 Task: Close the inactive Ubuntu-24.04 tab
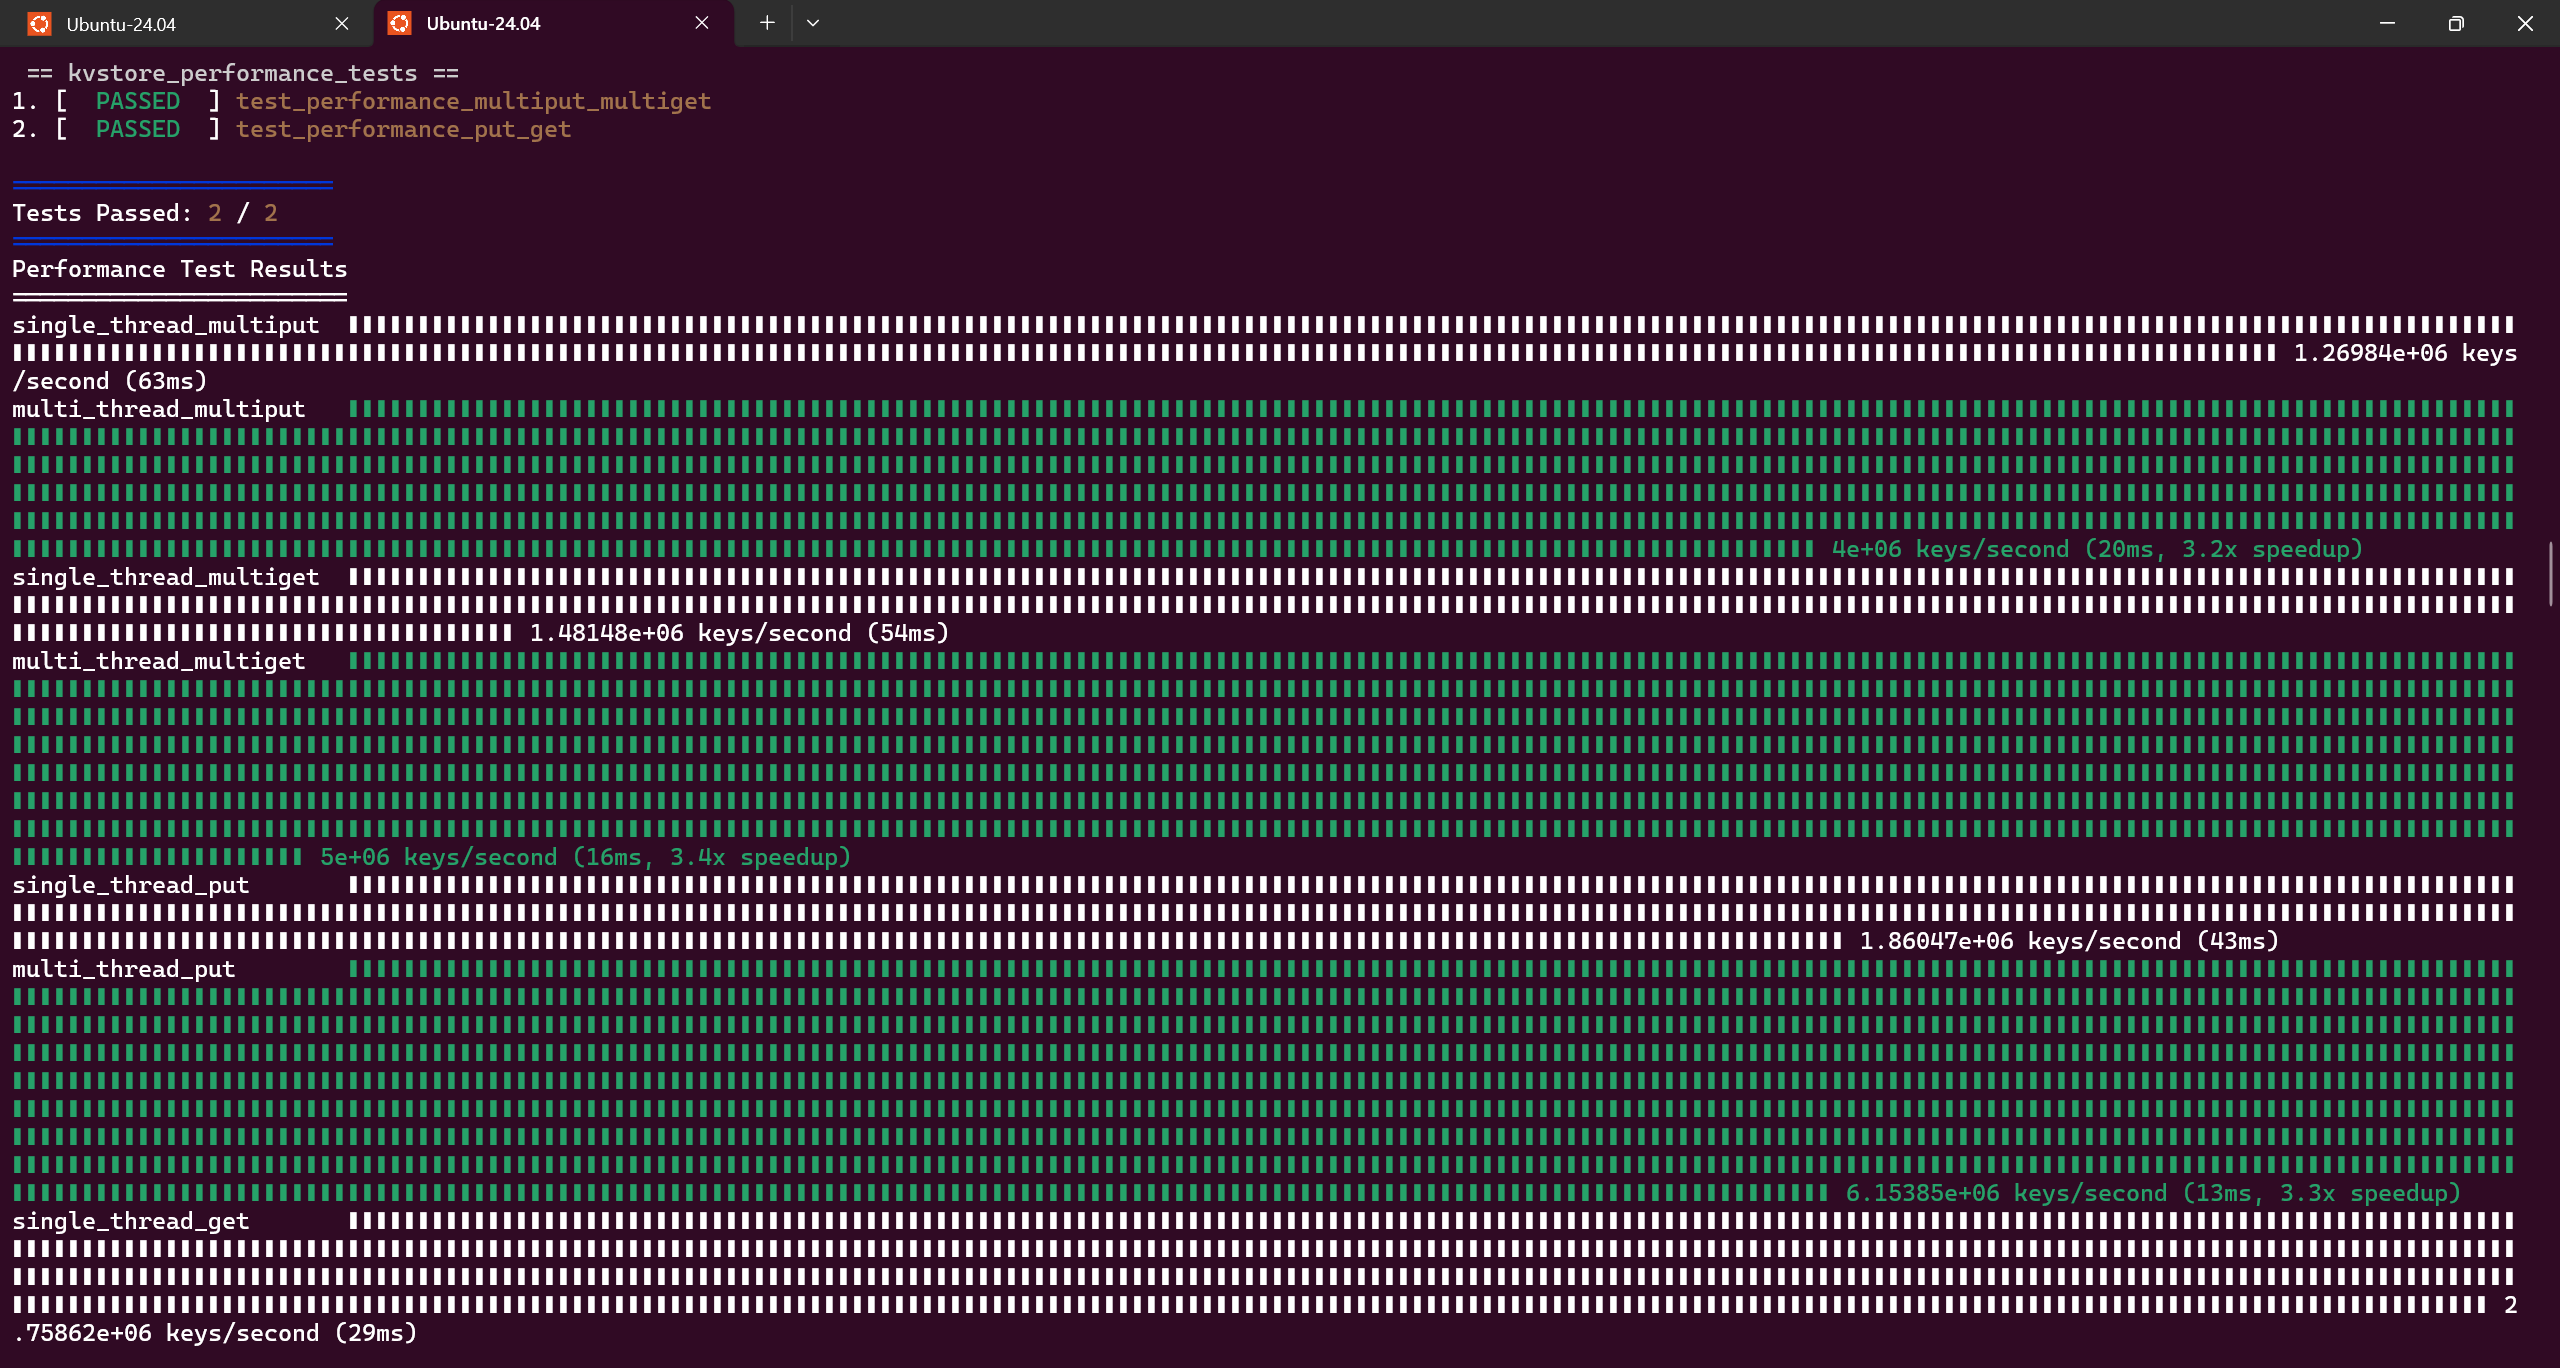[x=342, y=23]
